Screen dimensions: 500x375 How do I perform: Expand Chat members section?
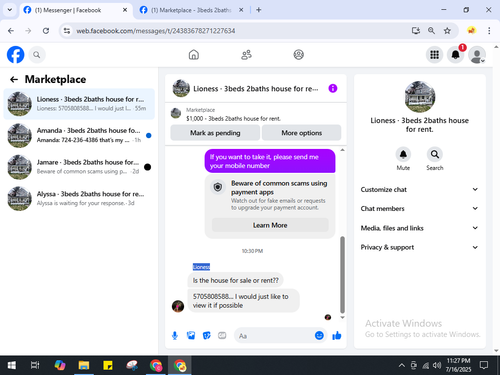click(x=419, y=209)
